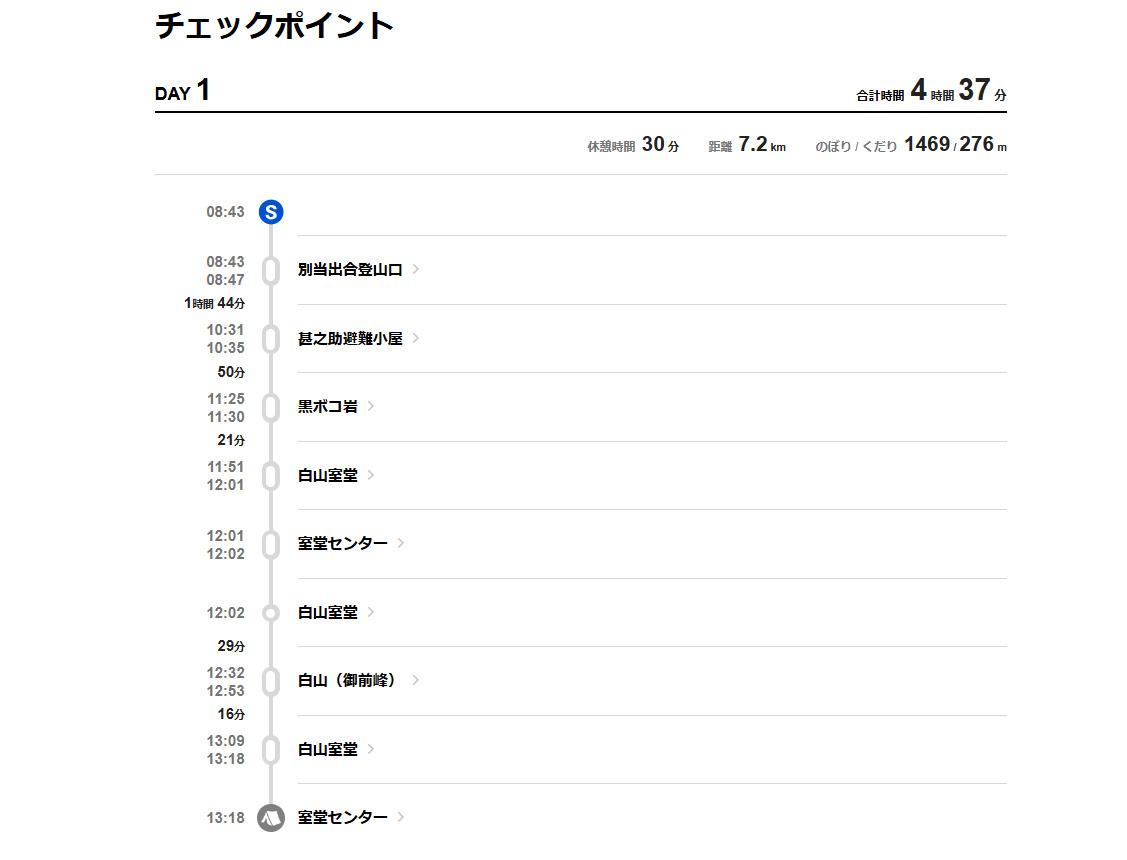This screenshot has height=860, width=1127.
Task: Click the timeline marker for 室堂センター at 12:01
Action: [271, 545]
